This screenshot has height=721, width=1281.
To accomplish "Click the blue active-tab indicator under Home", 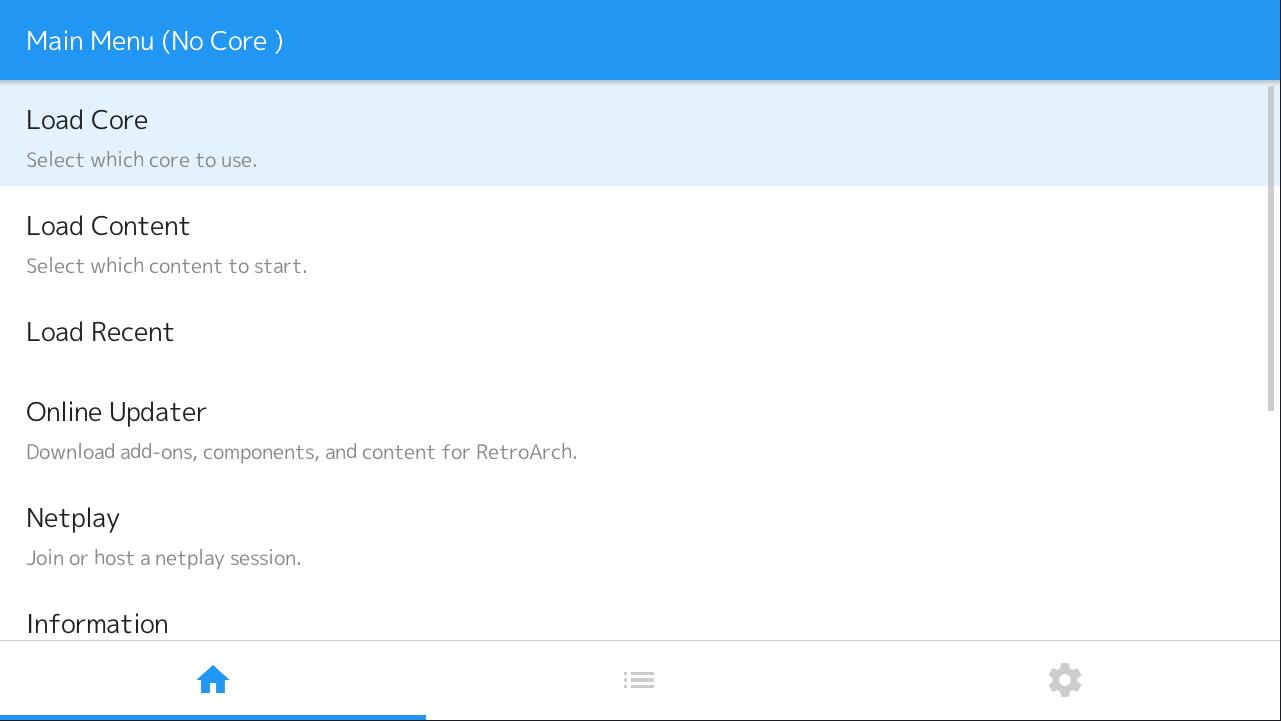I will click(213, 716).
